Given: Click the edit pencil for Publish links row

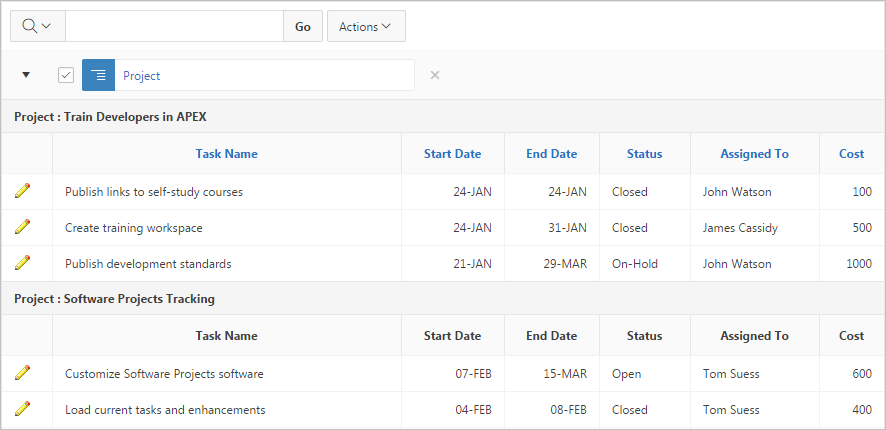Looking at the screenshot, I should point(23,191).
